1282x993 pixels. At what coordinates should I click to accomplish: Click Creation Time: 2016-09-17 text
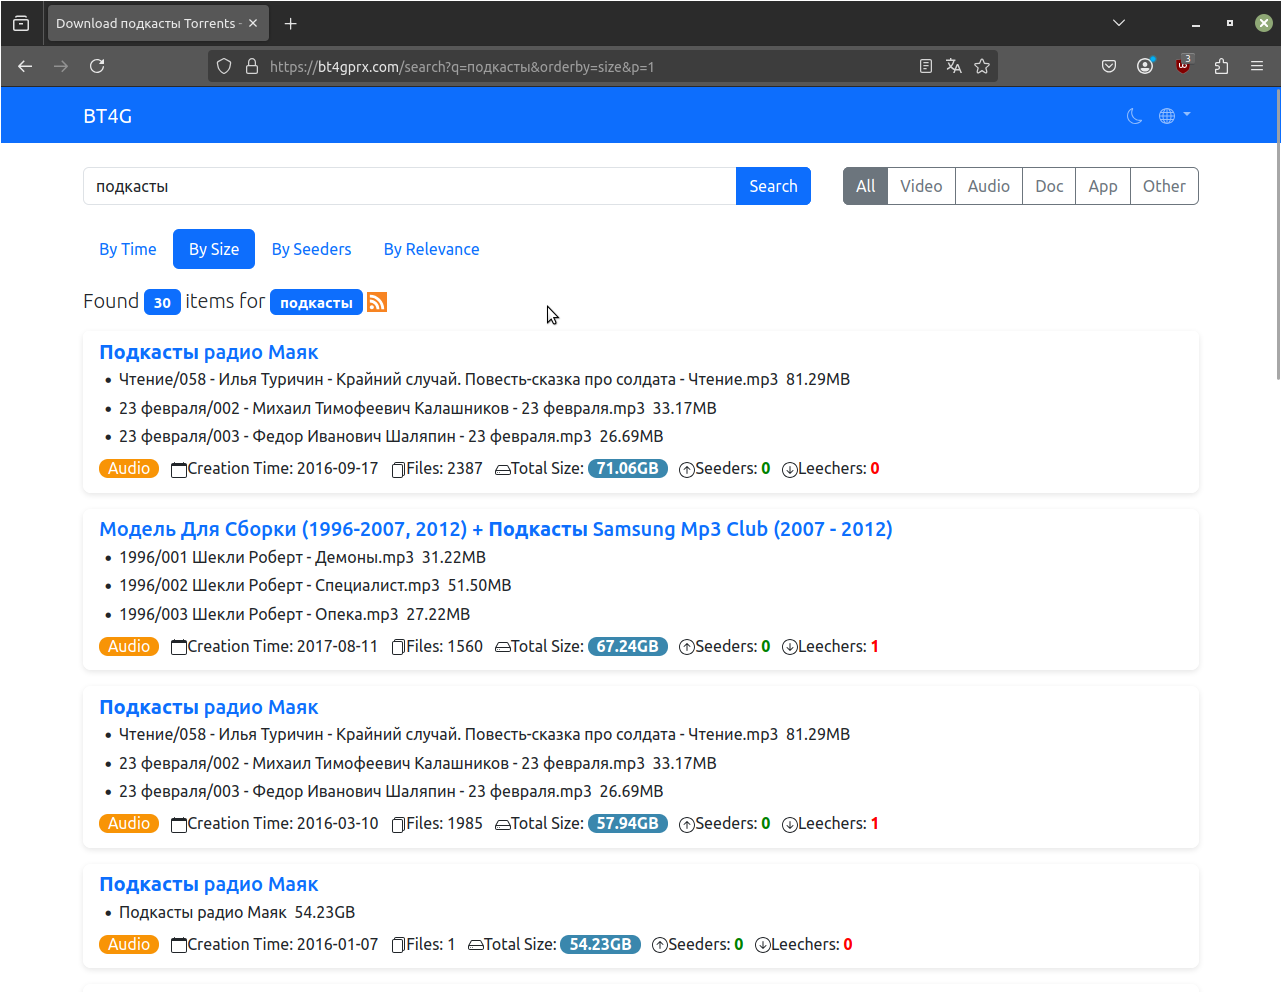pos(283,468)
